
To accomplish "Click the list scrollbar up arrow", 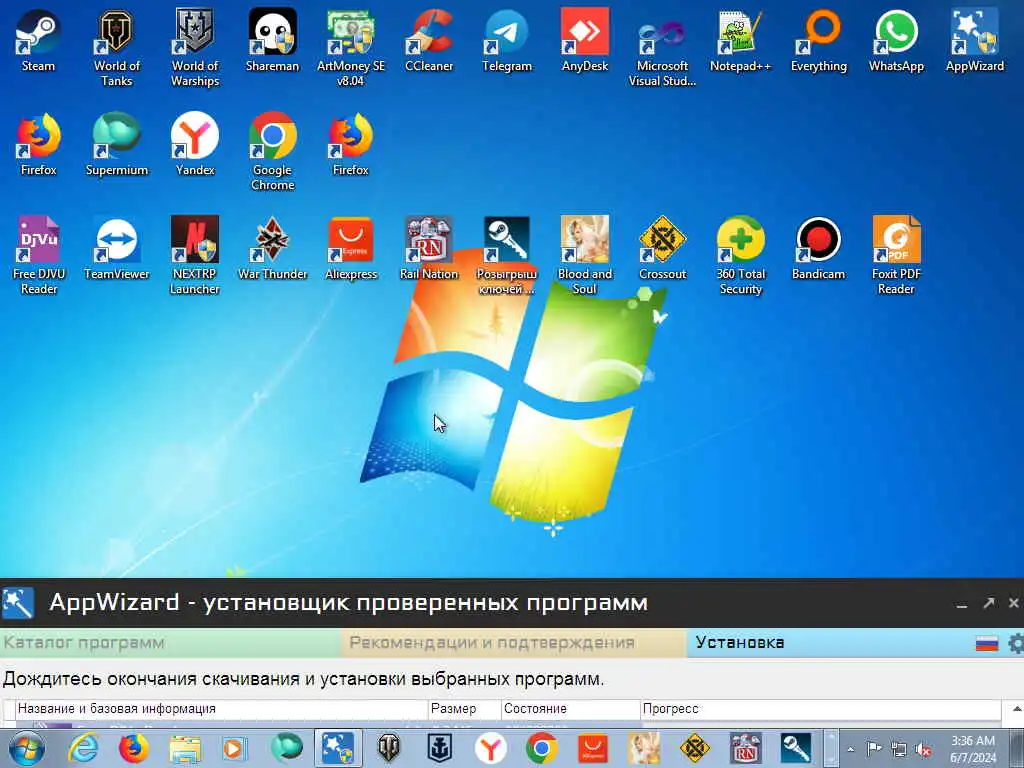I will point(1017,709).
